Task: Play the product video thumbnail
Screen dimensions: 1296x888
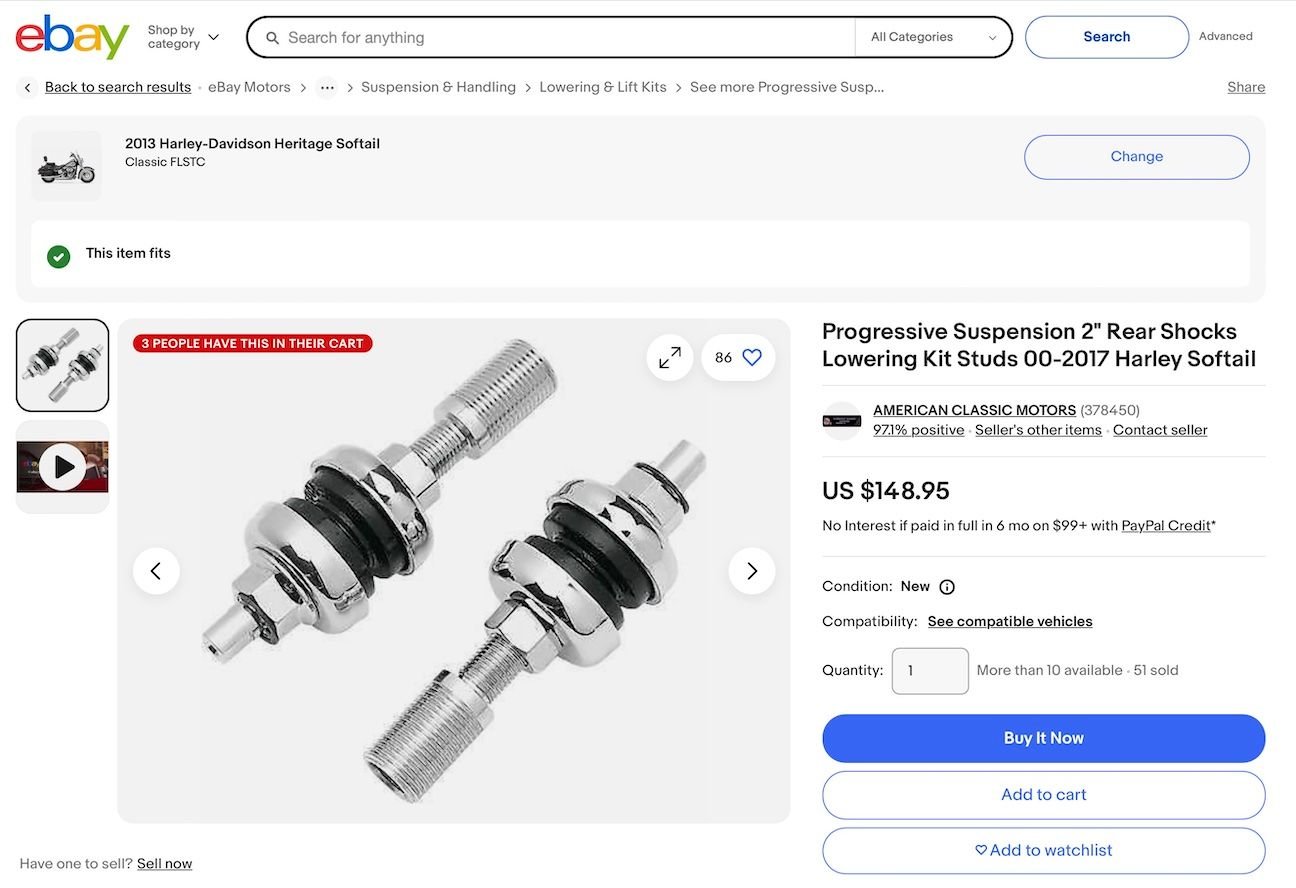Action: (x=62, y=467)
